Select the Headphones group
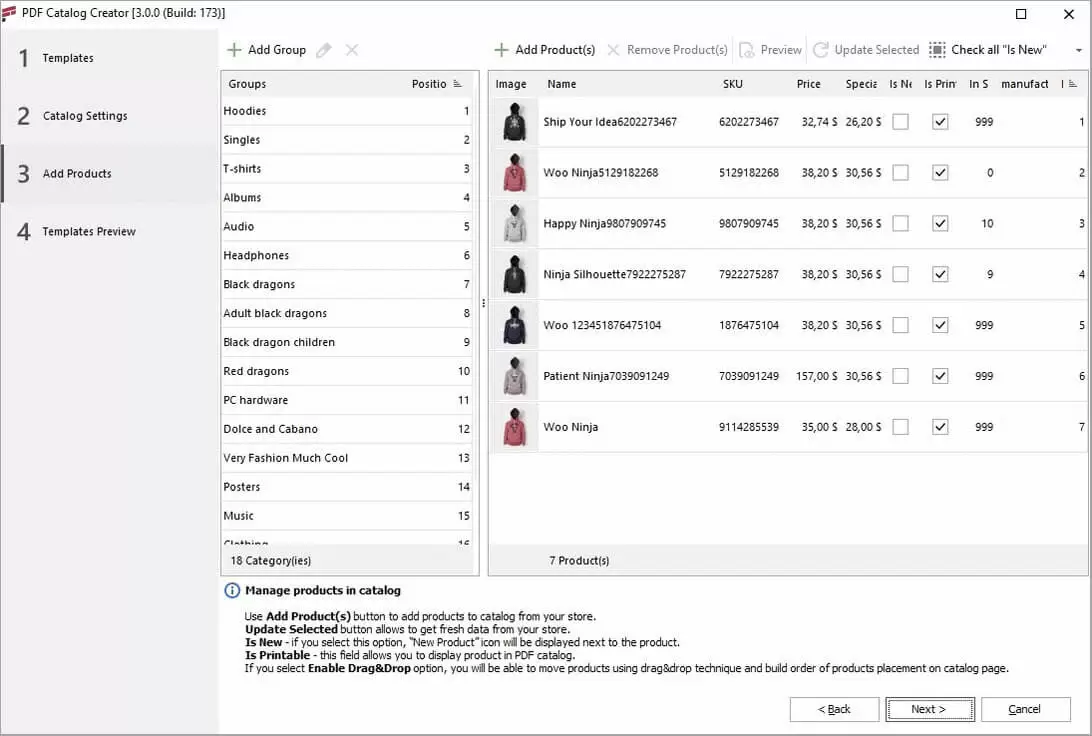1092x736 pixels. point(256,256)
